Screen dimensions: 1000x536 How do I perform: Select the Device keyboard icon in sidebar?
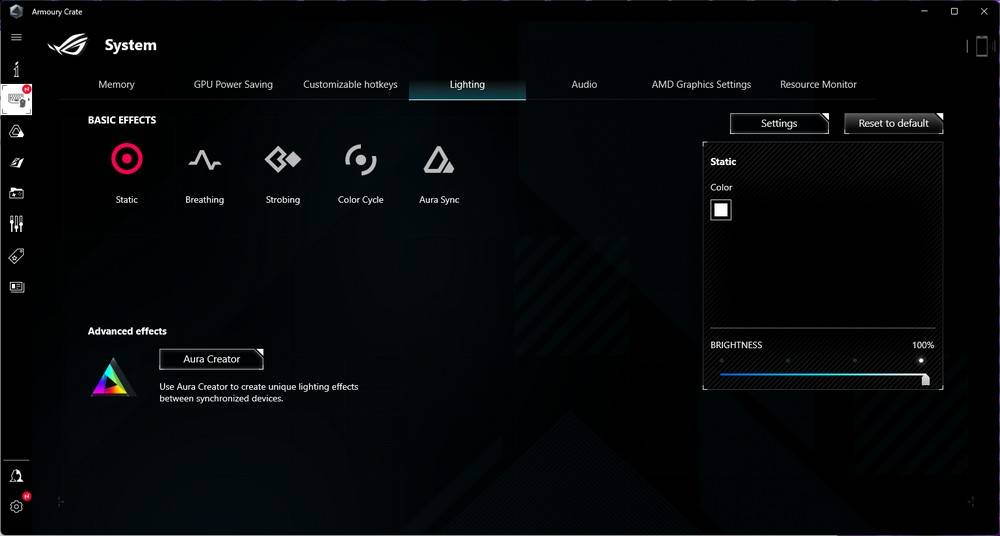pyautogui.click(x=17, y=100)
